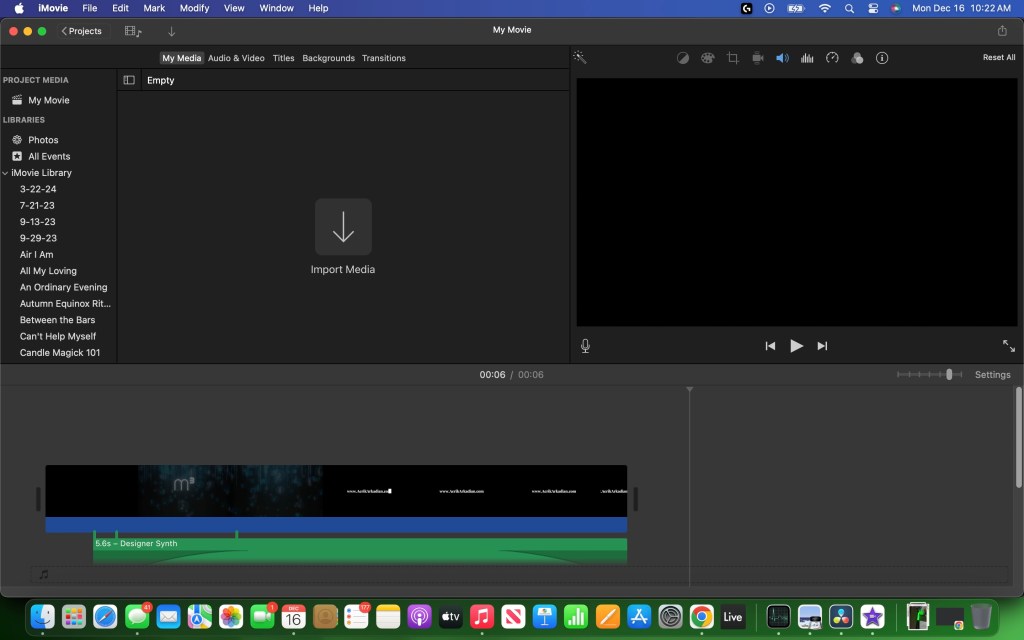1024x640 pixels.
Task: Toggle the voiceover microphone recording
Action: pos(585,346)
